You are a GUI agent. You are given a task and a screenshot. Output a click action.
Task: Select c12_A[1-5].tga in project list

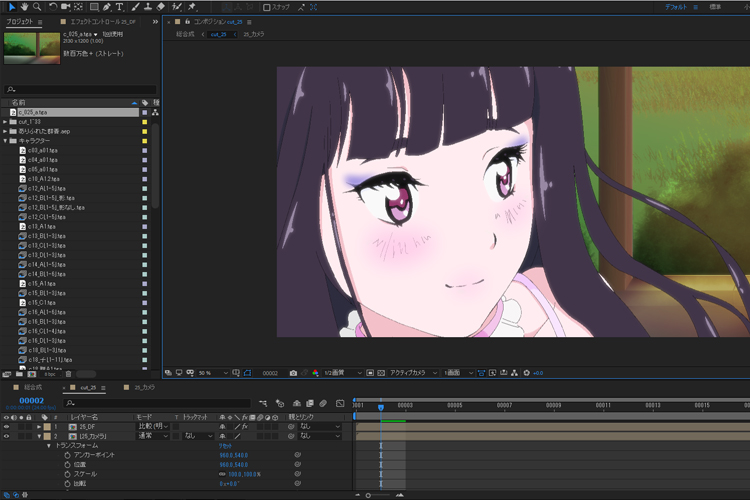pyautogui.click(x=46, y=188)
